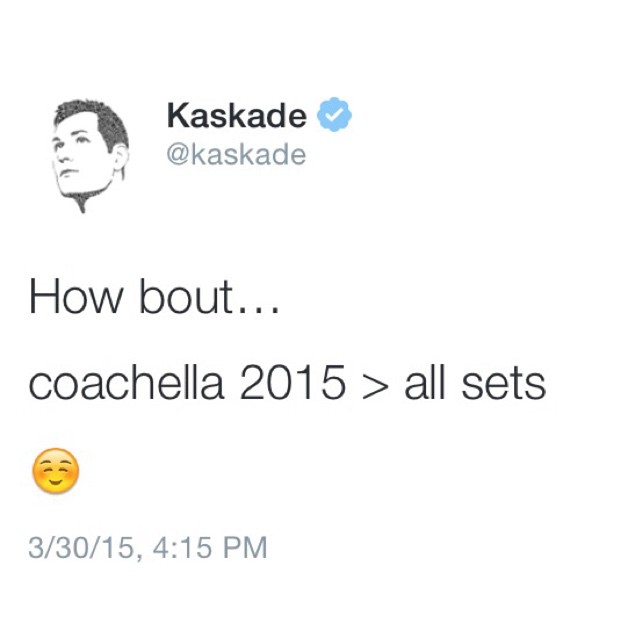Click the avatar's sketched hair
The image size is (640, 640).
[x=95, y=120]
